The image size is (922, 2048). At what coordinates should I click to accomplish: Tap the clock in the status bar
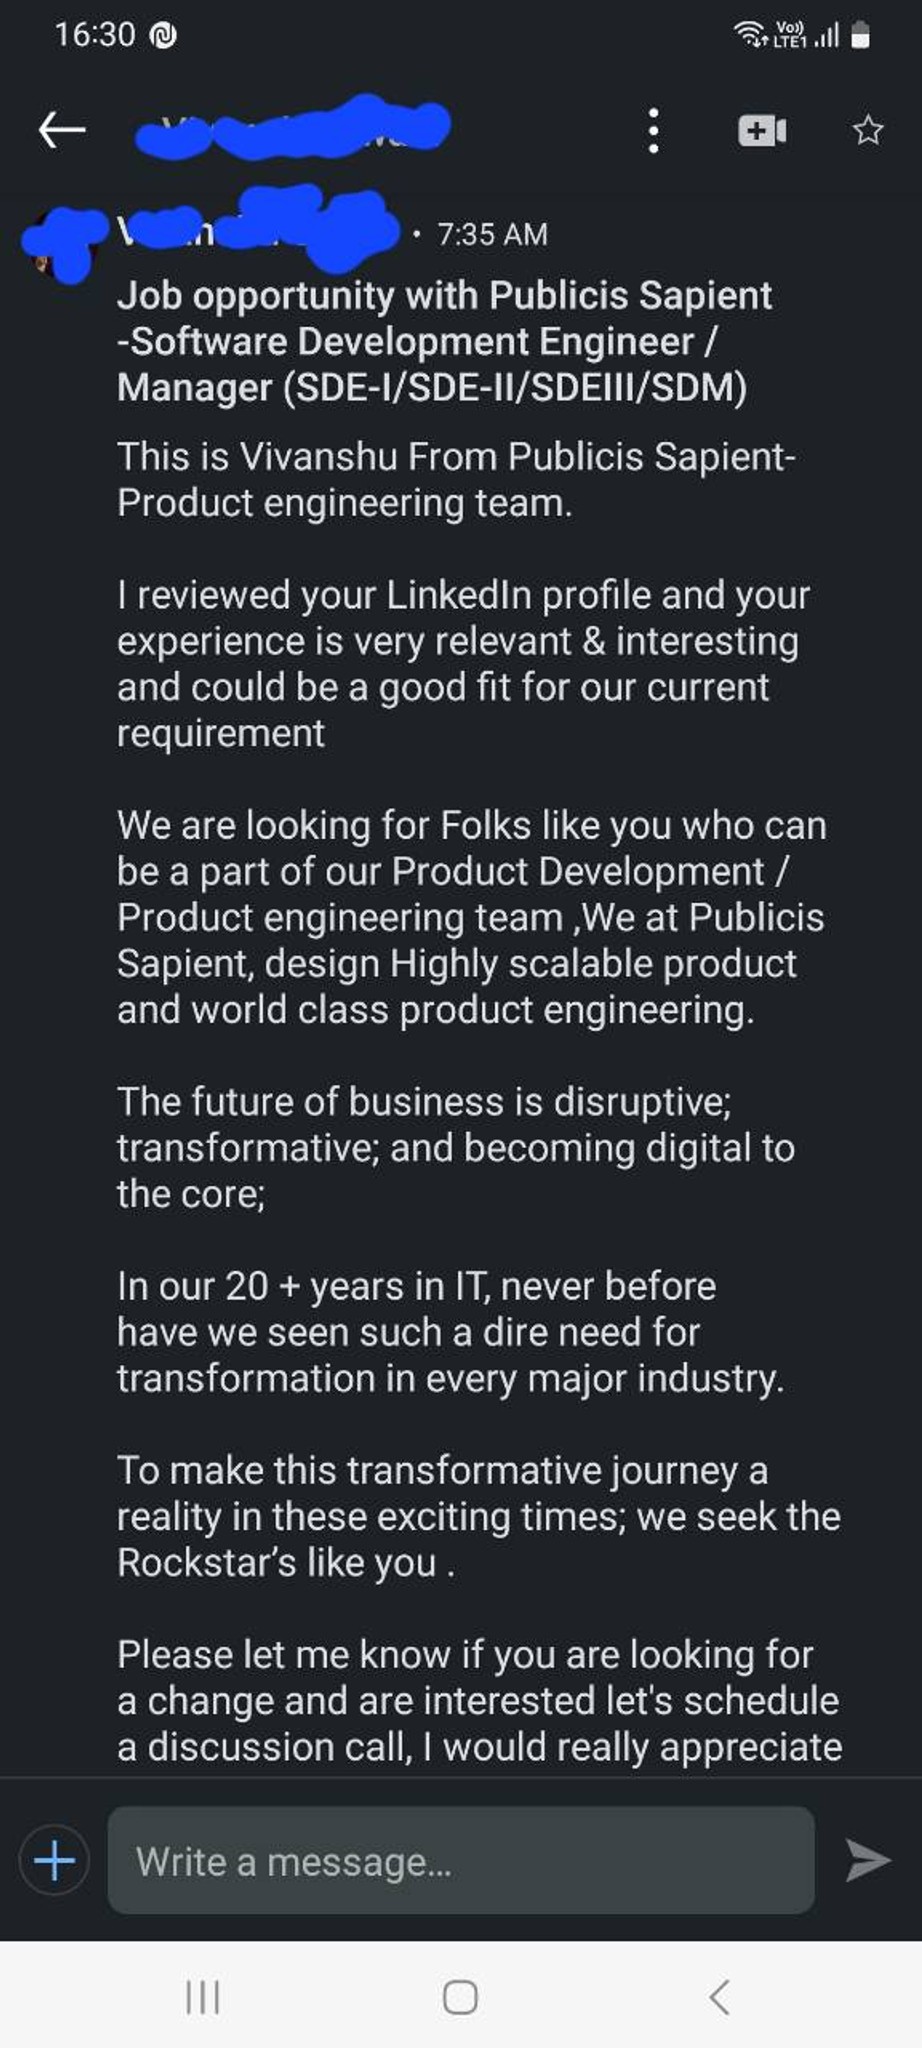pos(98,33)
